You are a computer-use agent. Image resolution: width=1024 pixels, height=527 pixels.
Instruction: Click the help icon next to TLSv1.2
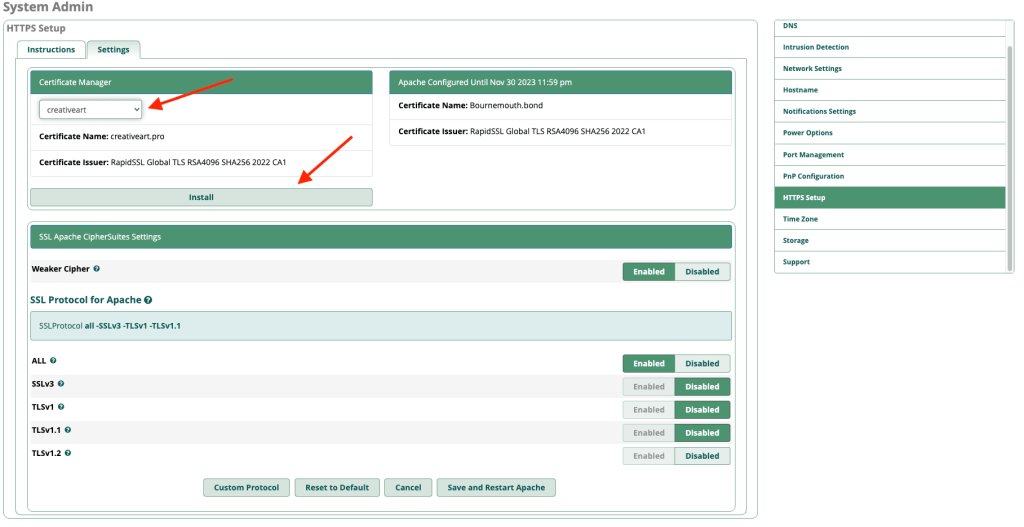coord(68,453)
